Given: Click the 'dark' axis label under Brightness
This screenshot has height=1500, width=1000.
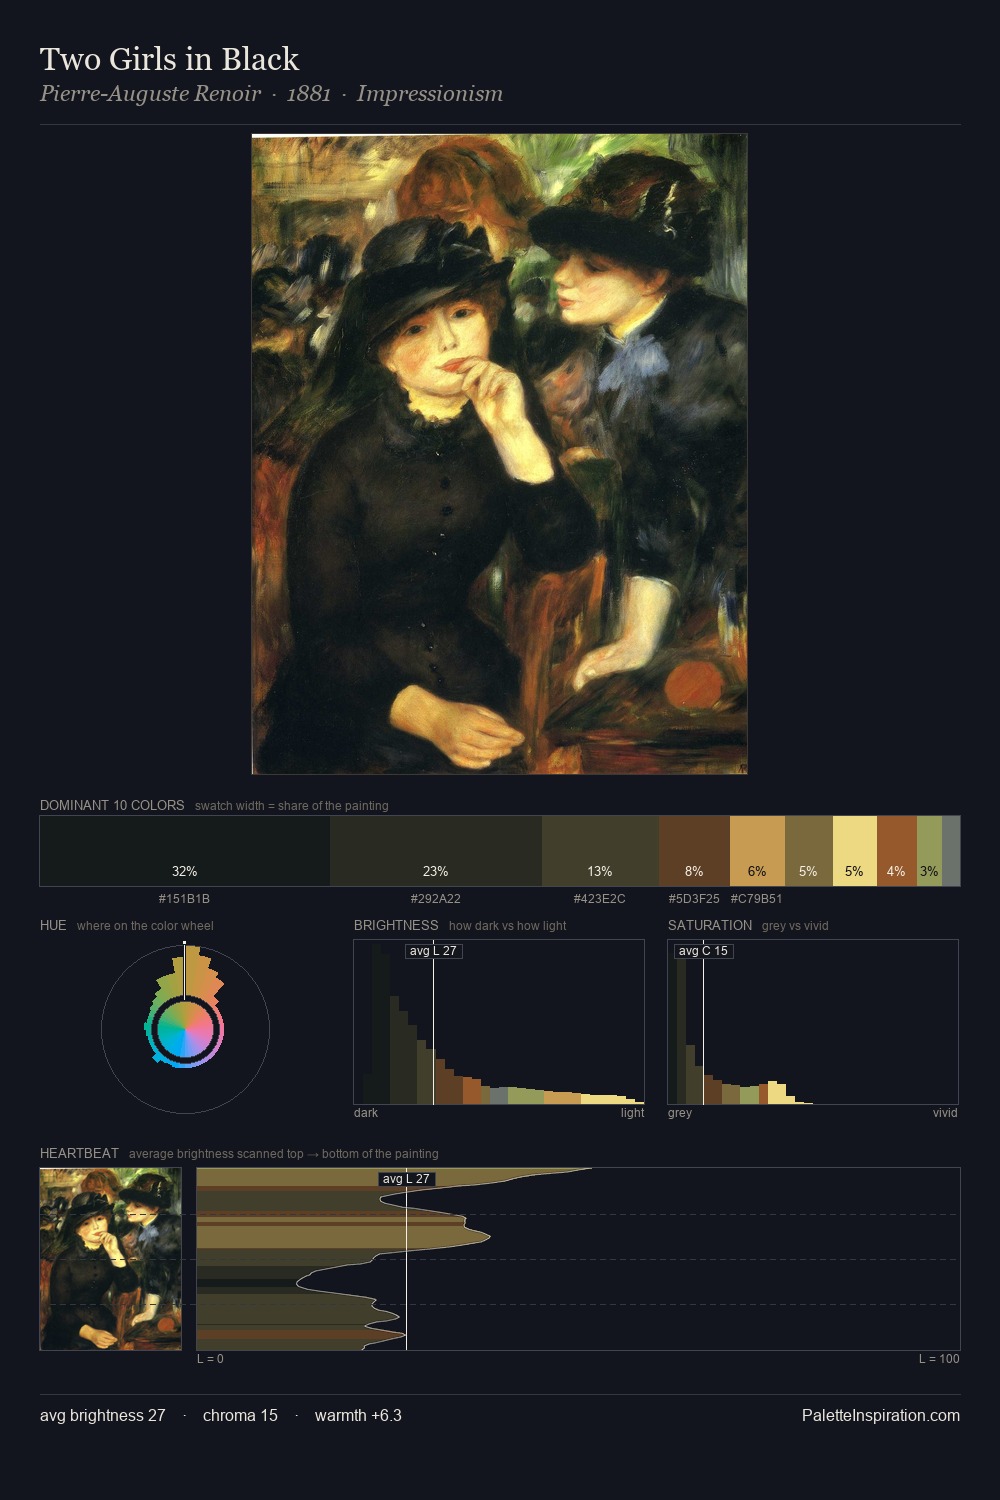Looking at the screenshot, I should click(x=366, y=1113).
